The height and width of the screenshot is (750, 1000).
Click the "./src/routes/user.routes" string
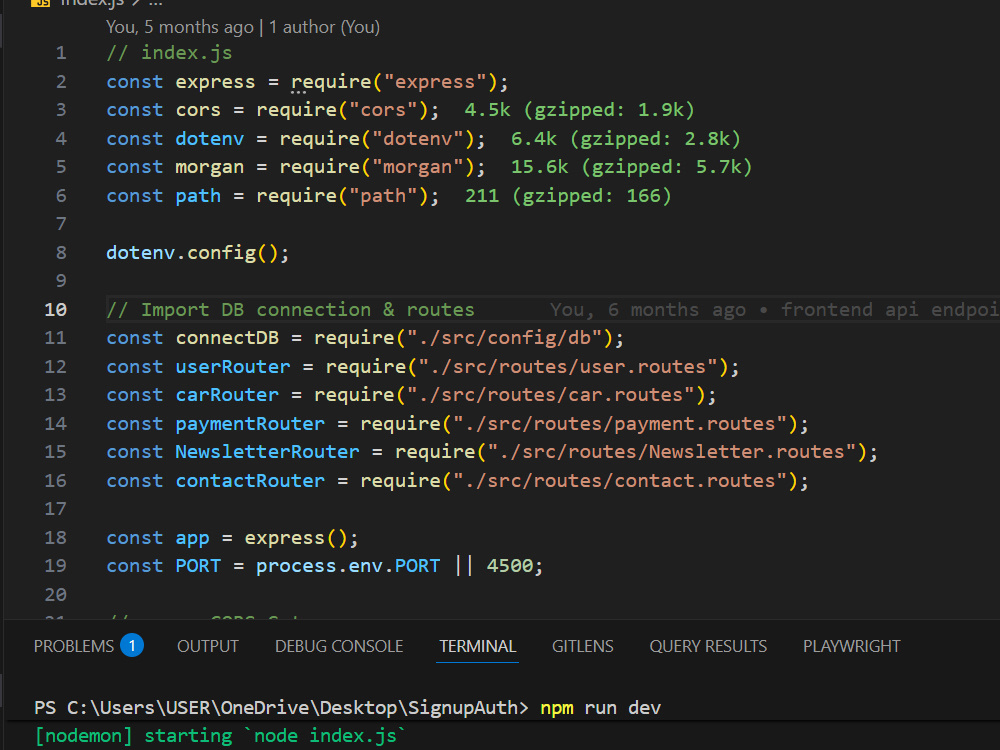click(568, 367)
